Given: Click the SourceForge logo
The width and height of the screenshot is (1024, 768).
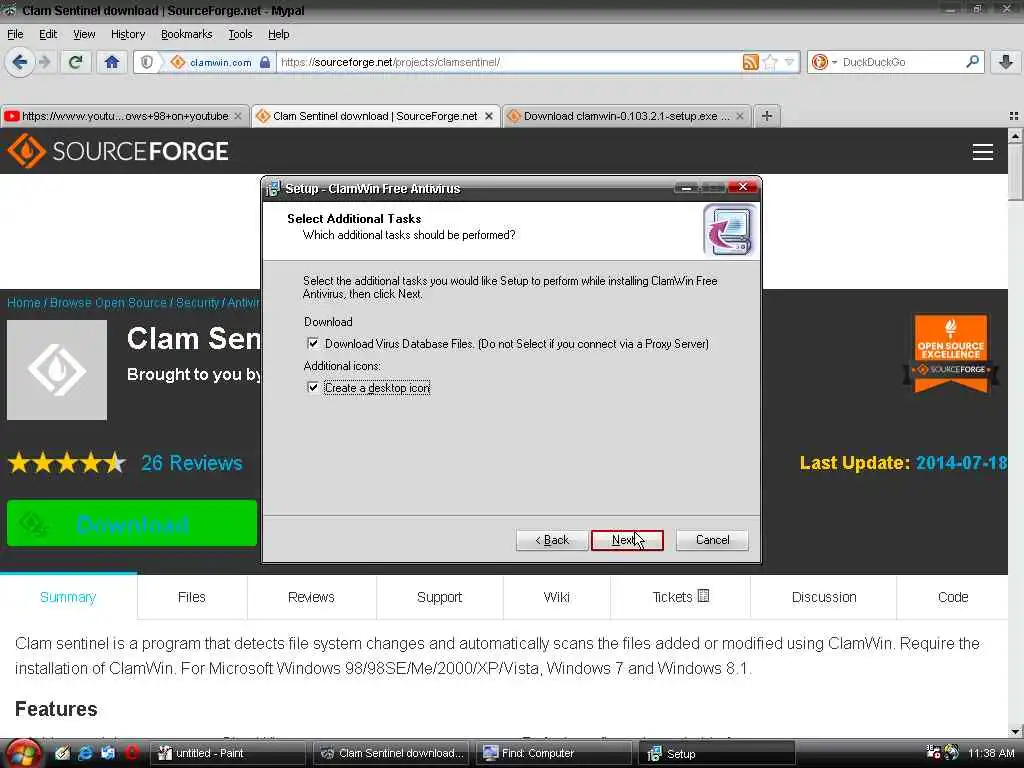Looking at the screenshot, I should click(x=118, y=151).
